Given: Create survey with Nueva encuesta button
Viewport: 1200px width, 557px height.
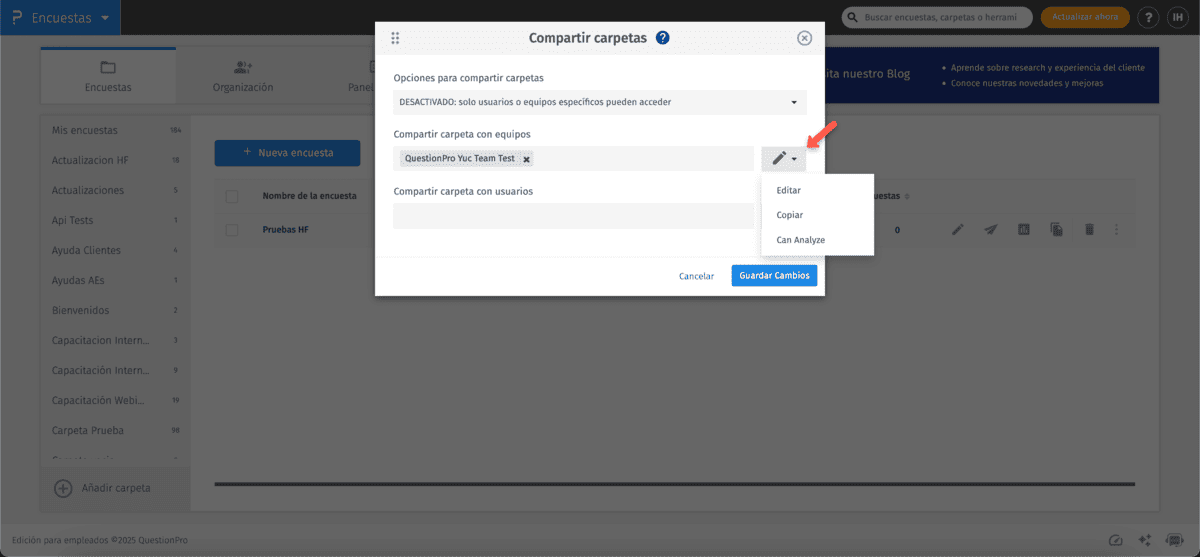Looking at the screenshot, I should pos(287,153).
